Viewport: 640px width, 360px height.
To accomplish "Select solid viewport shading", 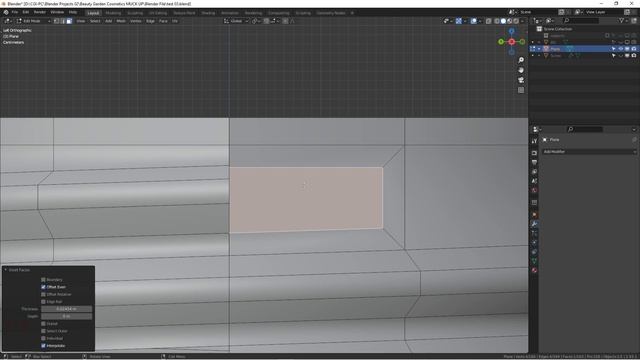I will tap(503, 21).
